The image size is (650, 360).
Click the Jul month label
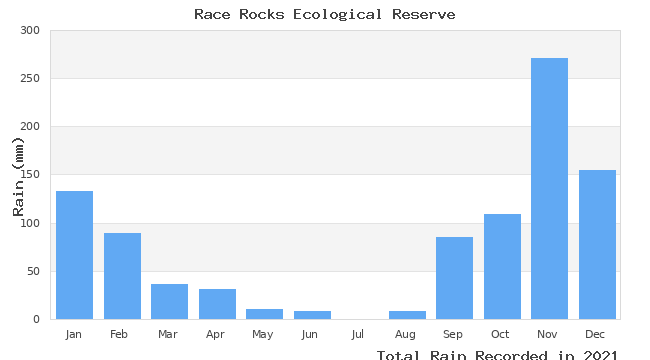click(x=357, y=334)
